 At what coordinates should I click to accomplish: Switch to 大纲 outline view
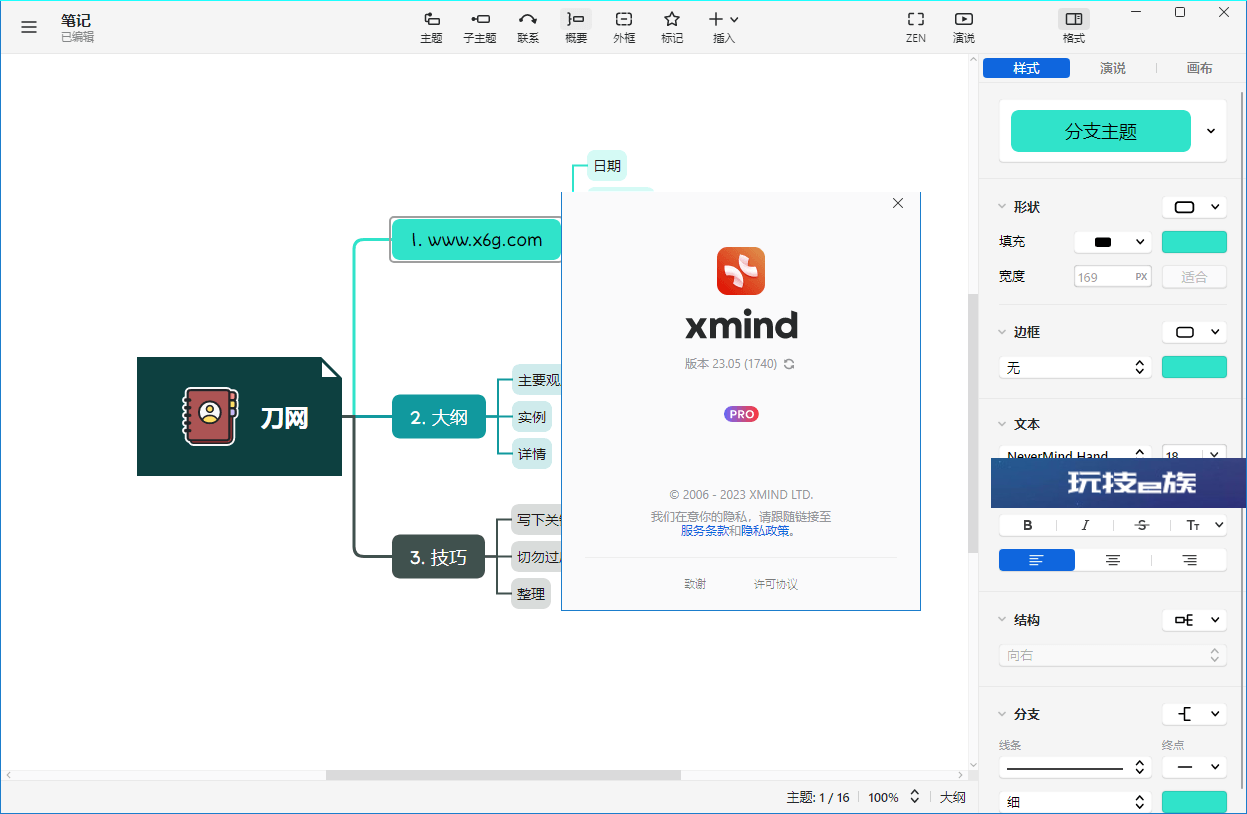(953, 797)
